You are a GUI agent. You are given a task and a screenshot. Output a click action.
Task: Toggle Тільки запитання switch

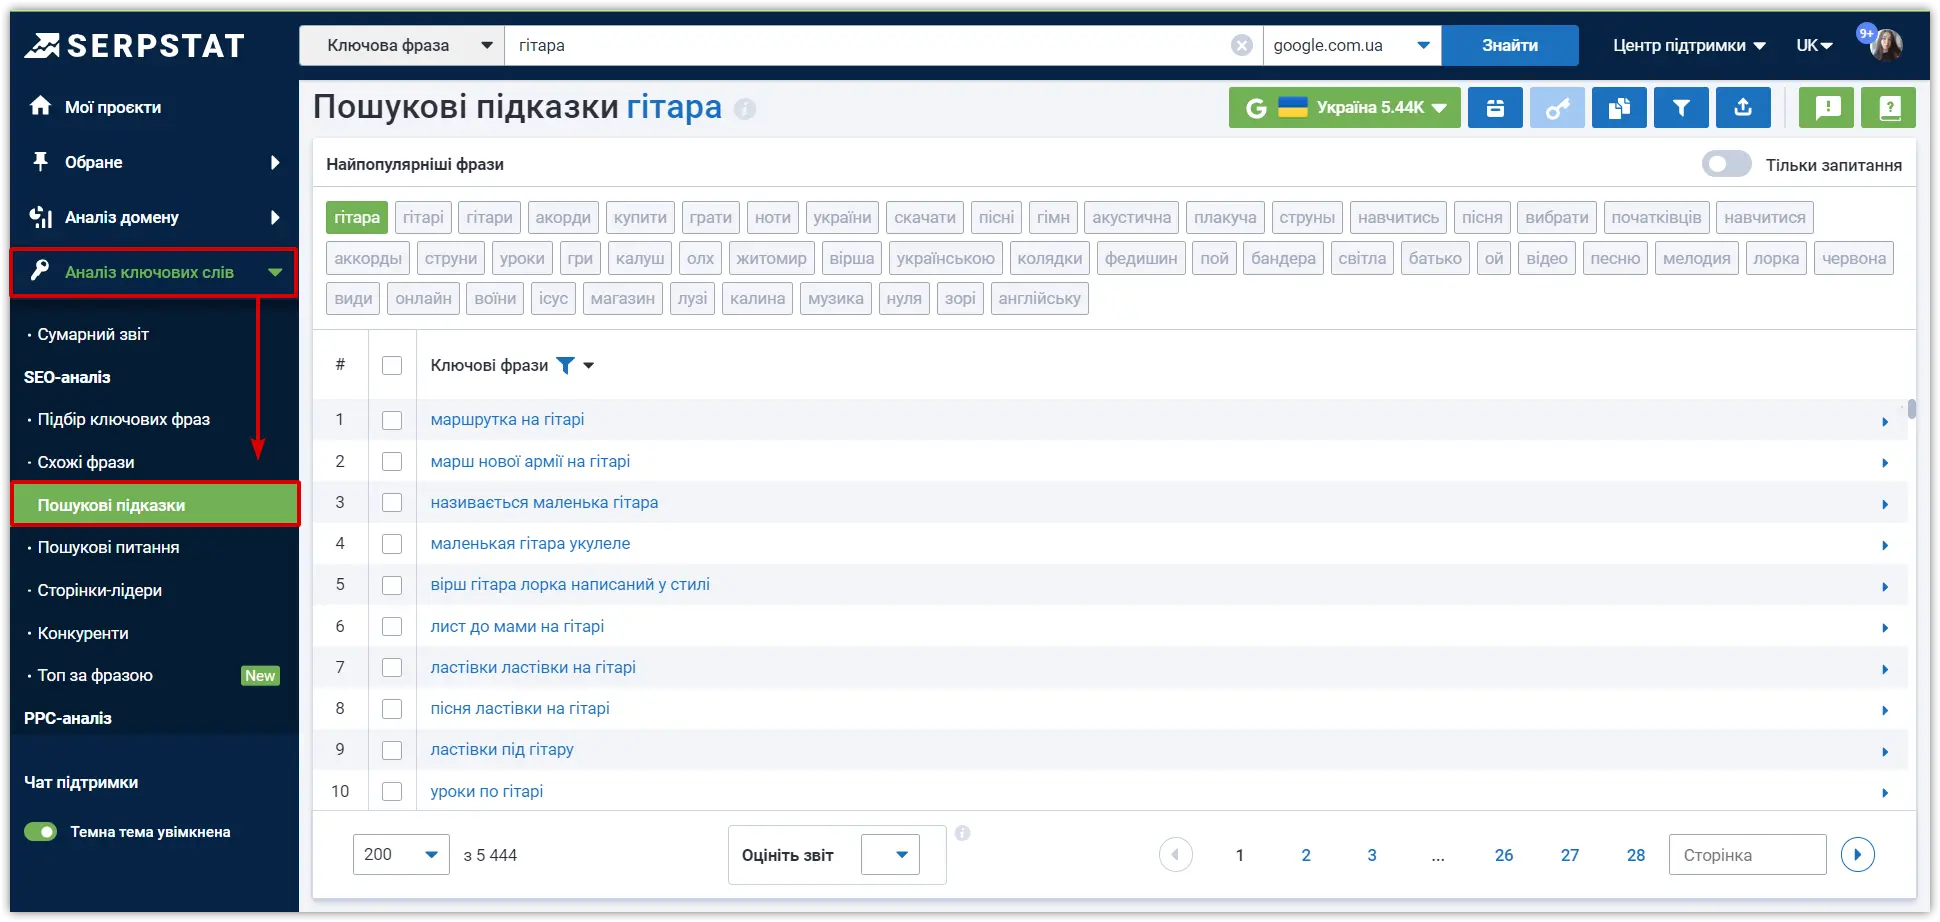pos(1727,164)
